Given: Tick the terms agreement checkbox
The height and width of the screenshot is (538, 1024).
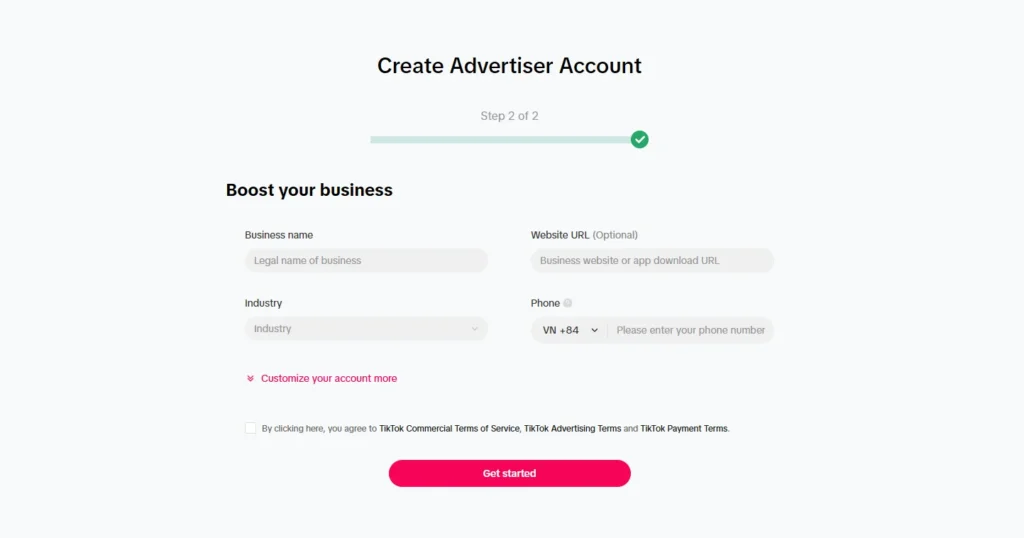Looking at the screenshot, I should coord(250,428).
